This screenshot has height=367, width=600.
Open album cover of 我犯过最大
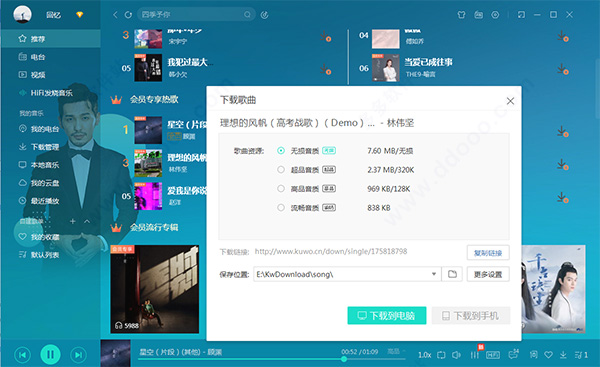click(x=148, y=67)
